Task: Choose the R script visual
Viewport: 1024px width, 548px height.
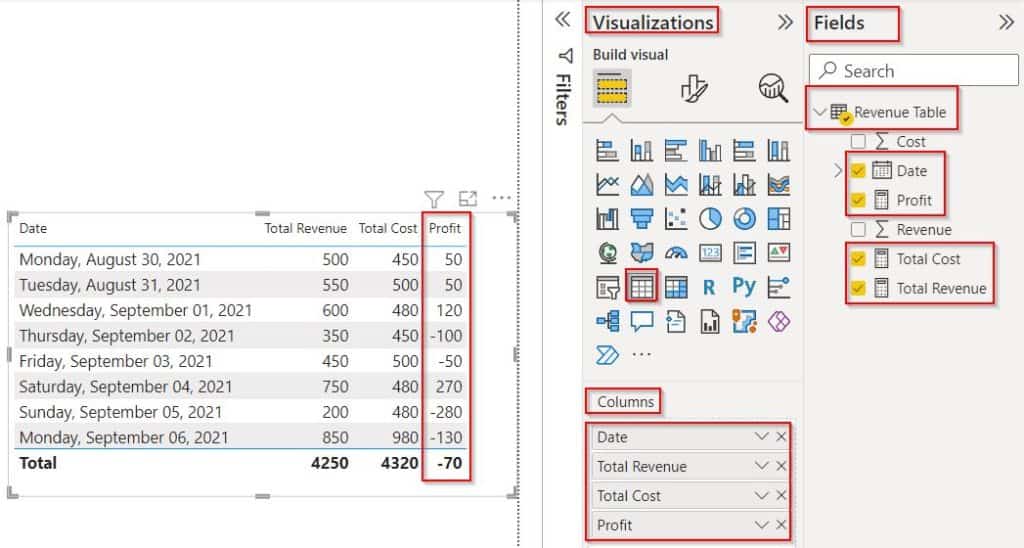Action: (709, 287)
